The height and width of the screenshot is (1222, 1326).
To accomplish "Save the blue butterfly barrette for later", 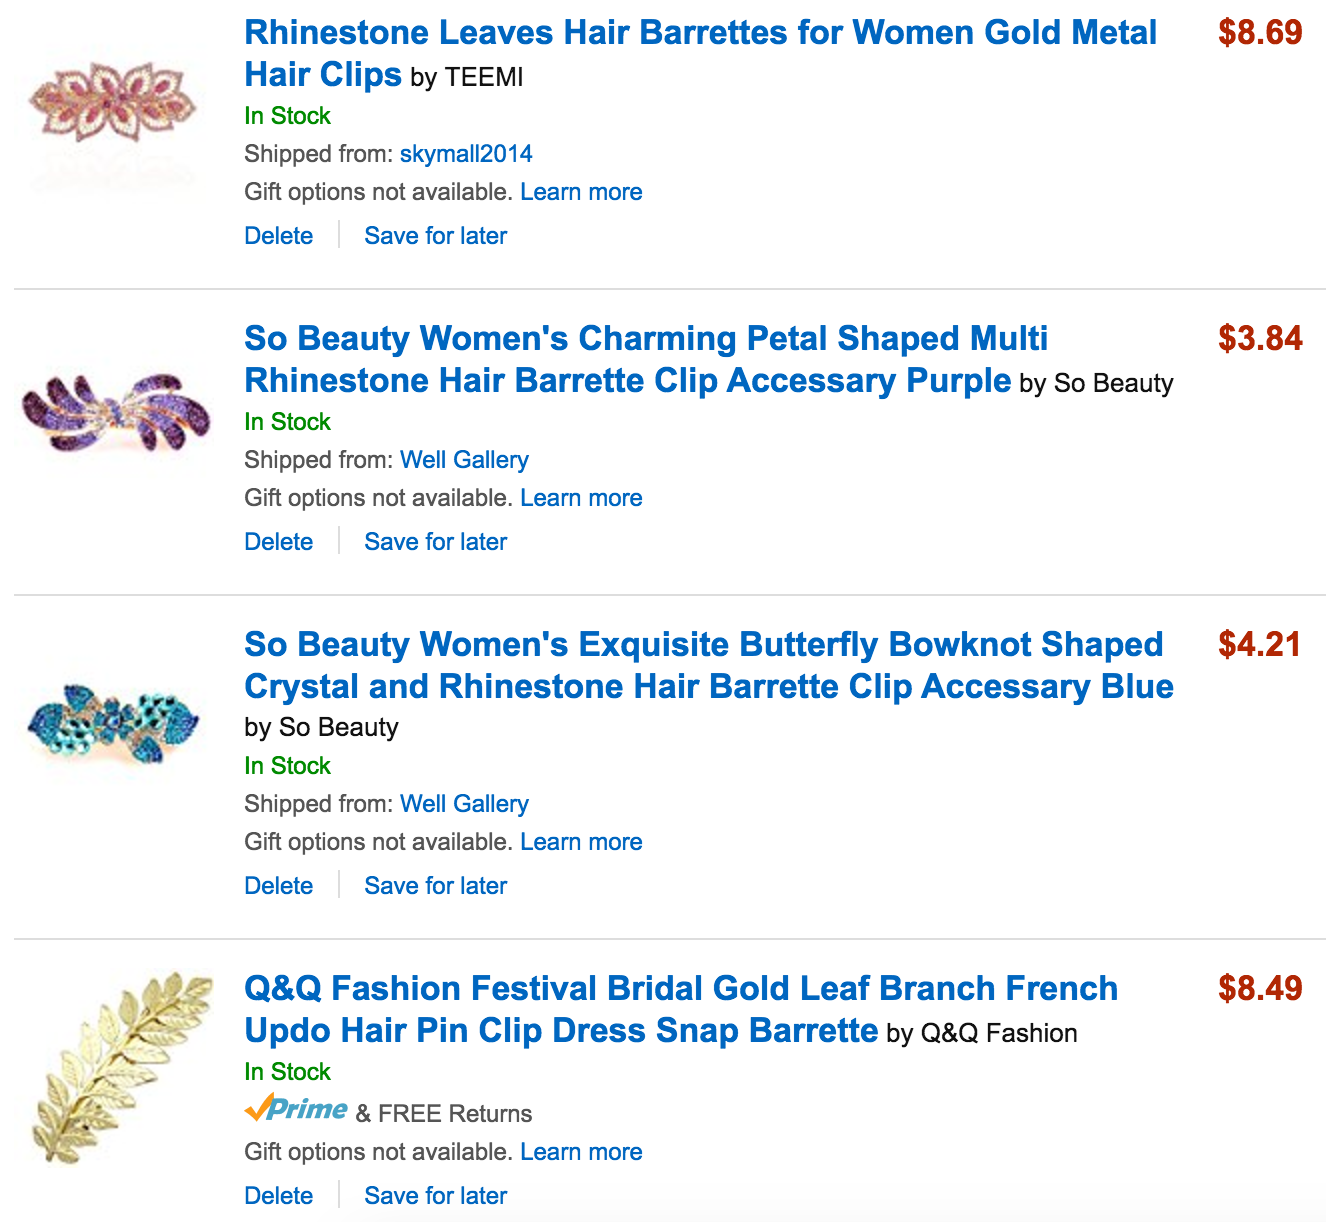I will coord(435,886).
